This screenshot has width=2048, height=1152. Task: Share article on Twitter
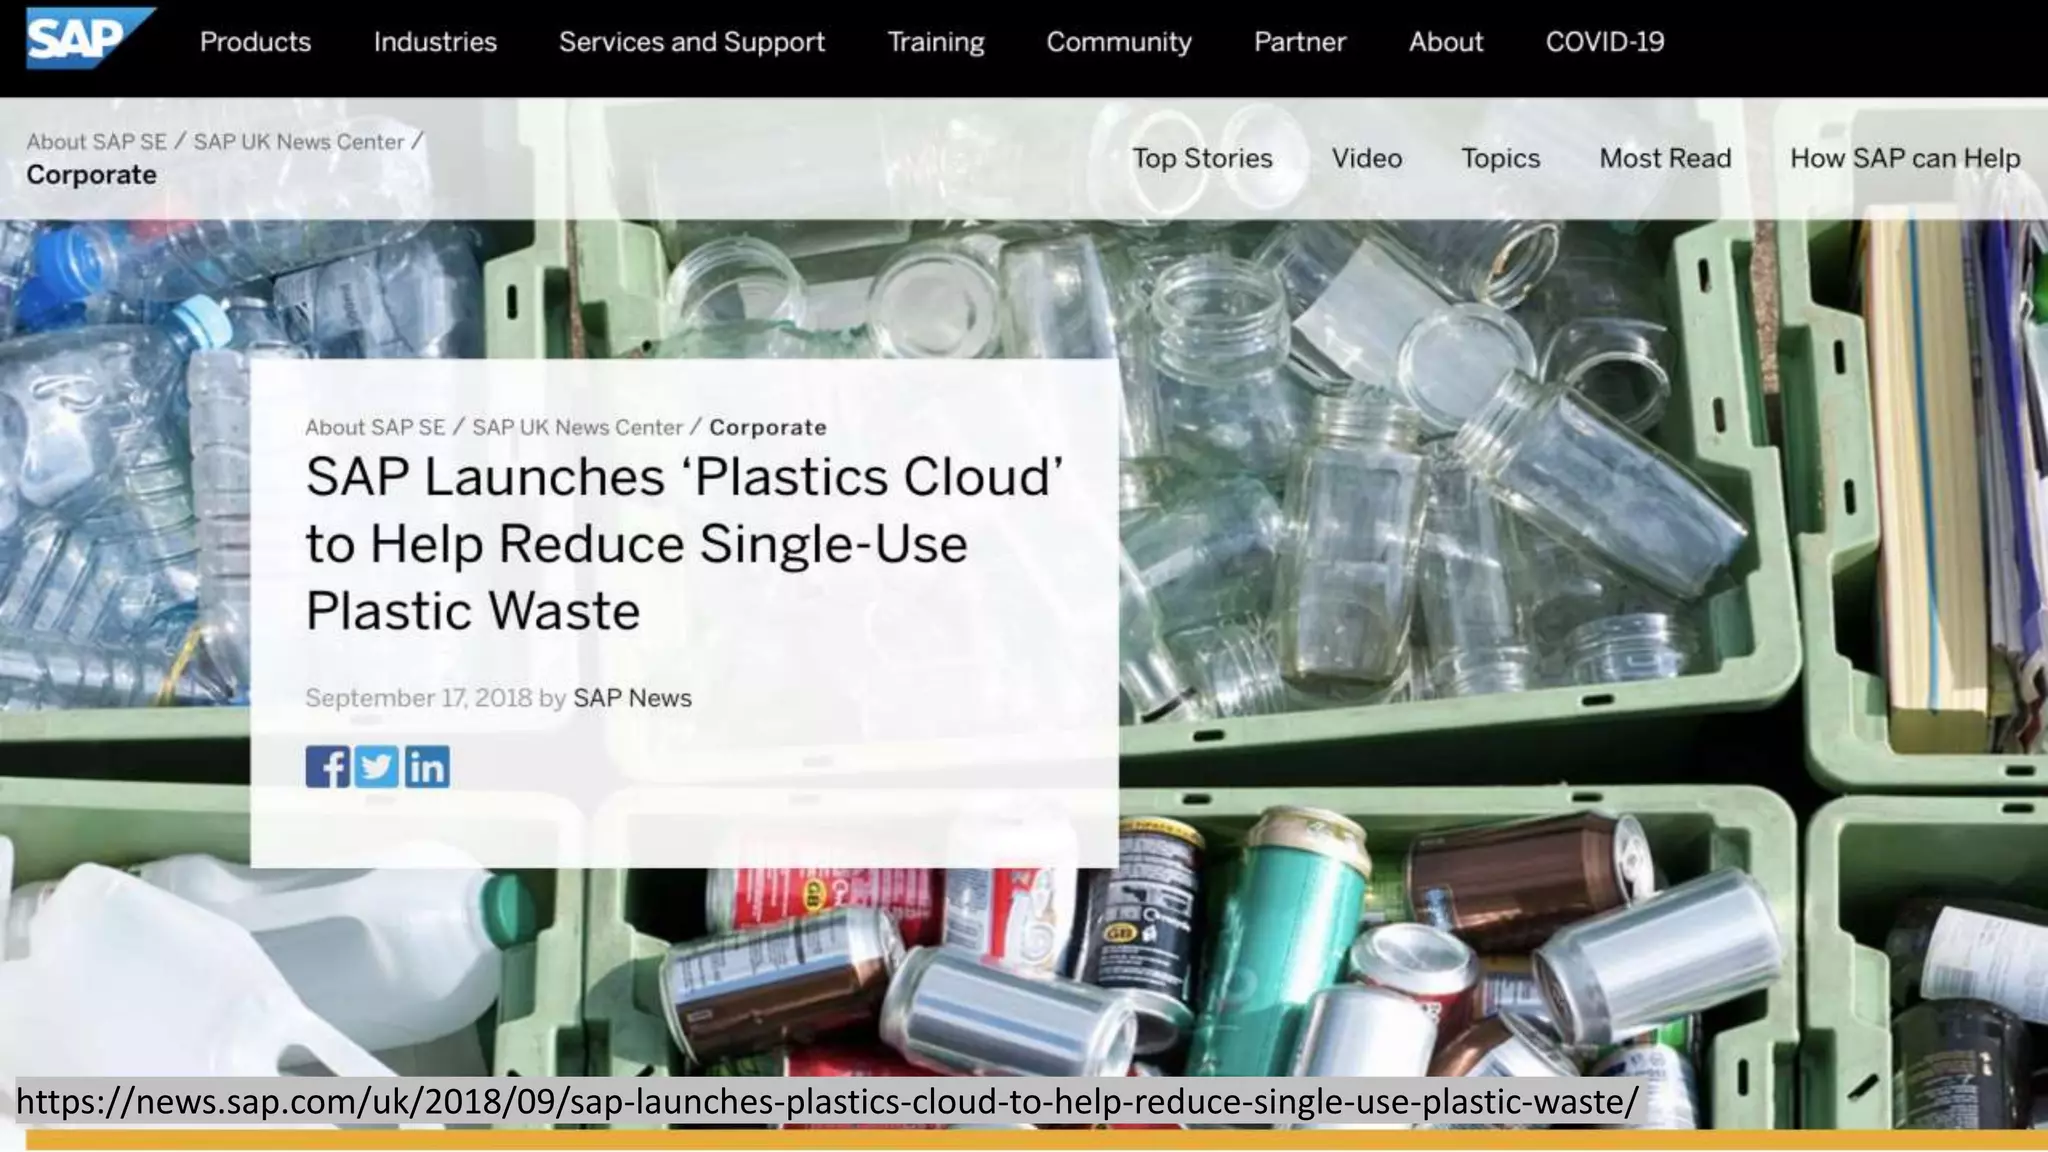pyautogui.click(x=377, y=767)
